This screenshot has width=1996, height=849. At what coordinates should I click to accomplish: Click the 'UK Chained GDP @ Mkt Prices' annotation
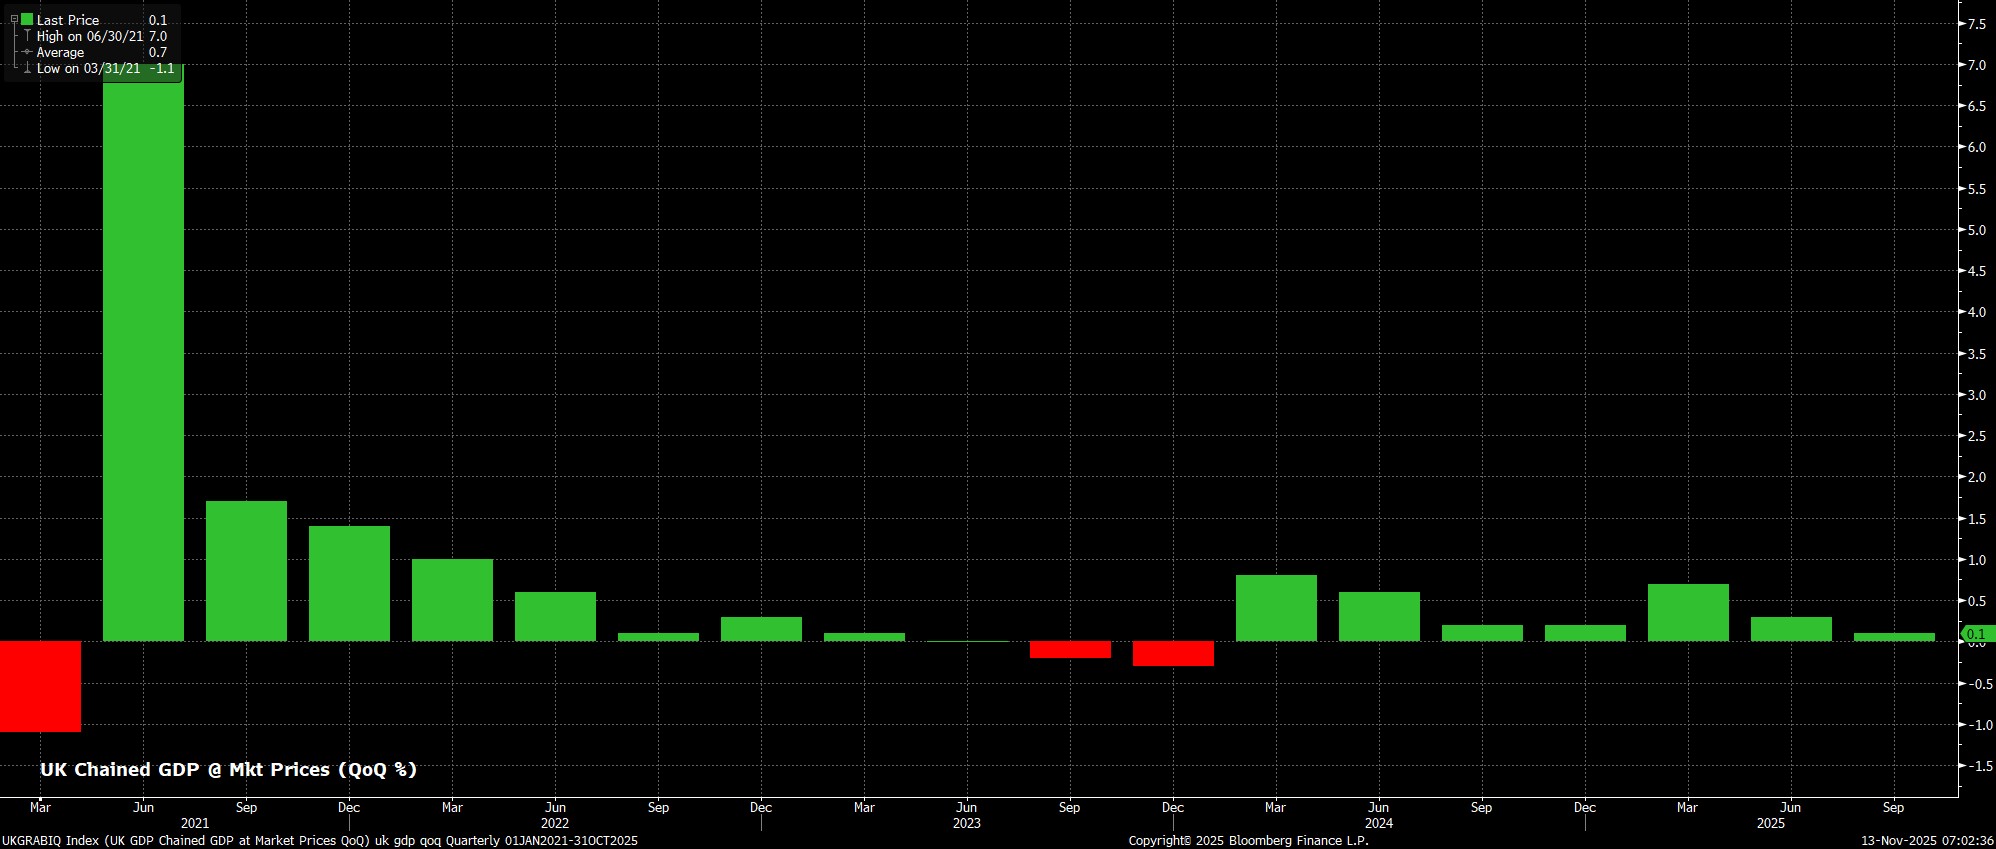(228, 769)
